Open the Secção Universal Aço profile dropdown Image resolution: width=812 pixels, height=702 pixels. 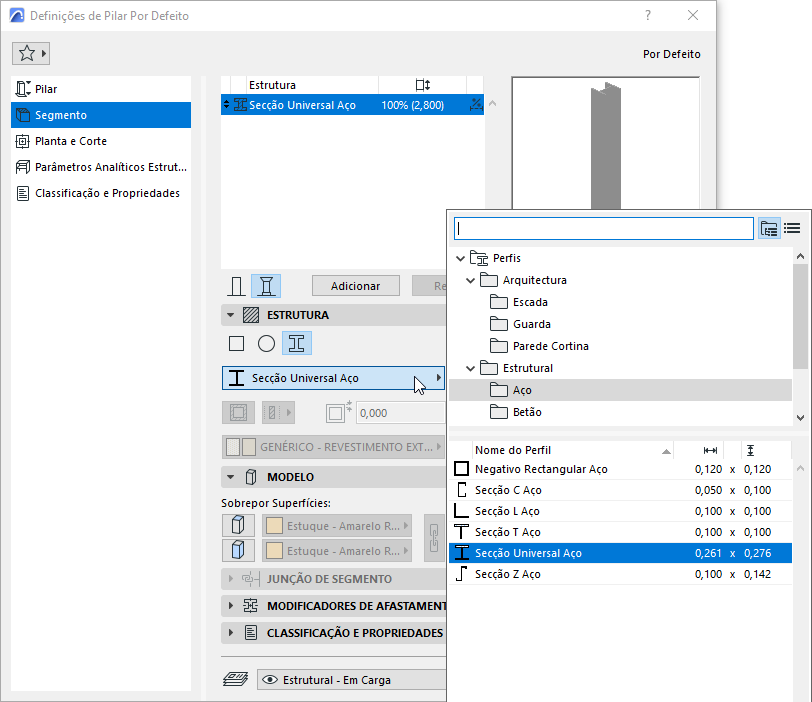click(x=333, y=378)
